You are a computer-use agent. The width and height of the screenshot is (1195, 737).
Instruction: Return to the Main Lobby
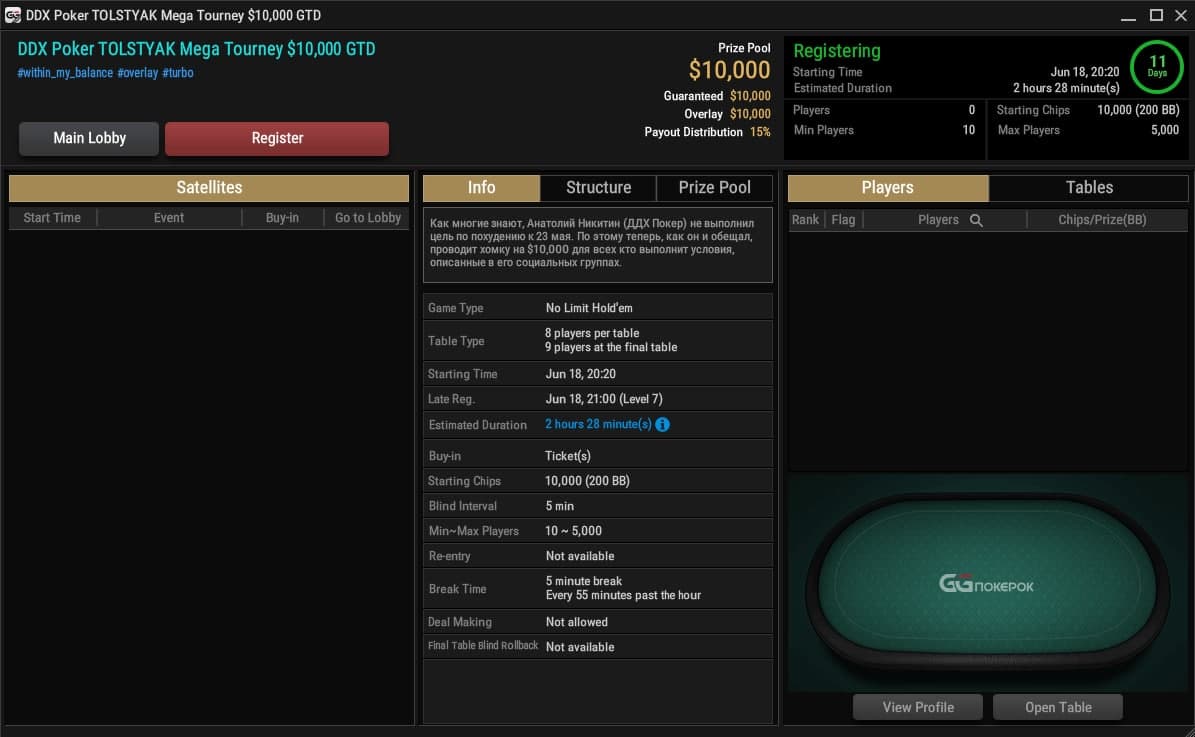click(89, 138)
